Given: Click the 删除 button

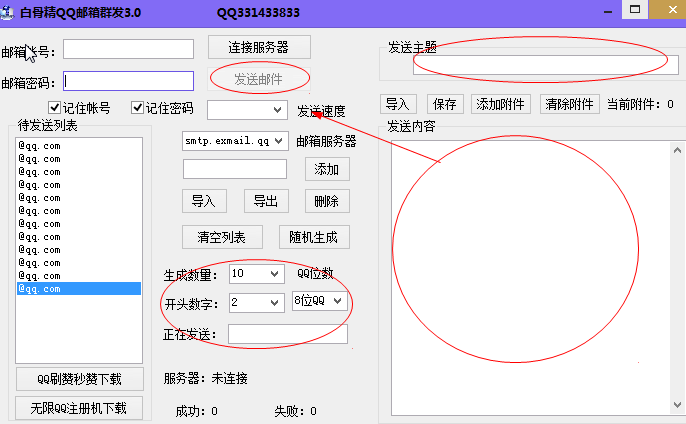Looking at the screenshot, I should click(327, 201).
